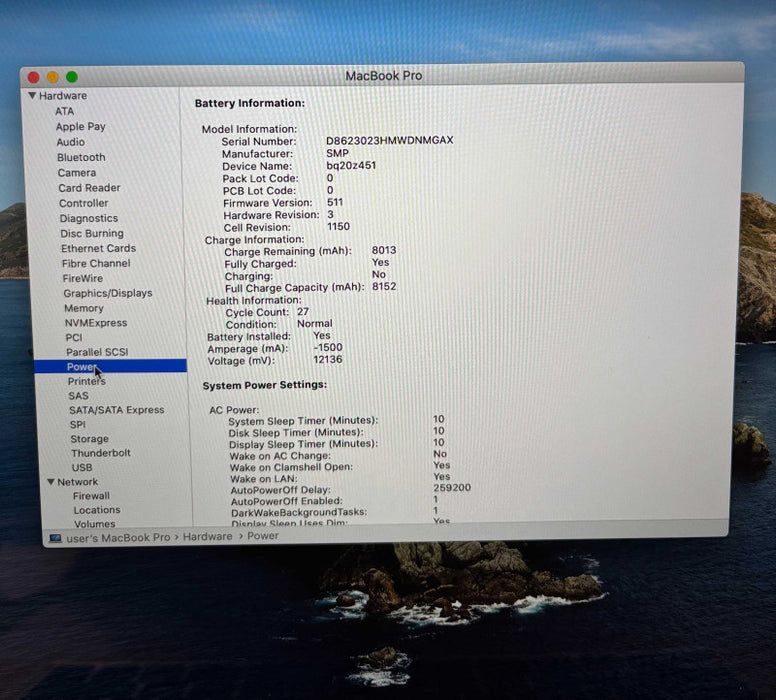Open the Storage entry
This screenshot has width=776, height=700.
click(x=90, y=439)
